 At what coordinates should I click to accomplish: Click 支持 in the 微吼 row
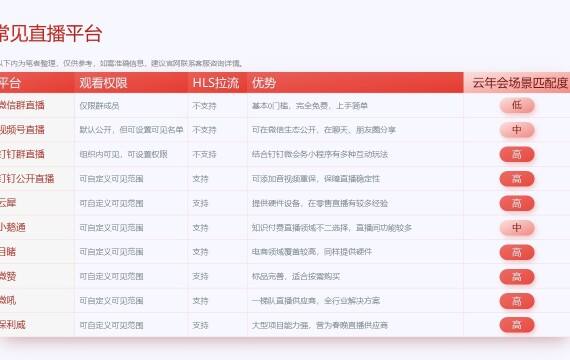point(200,301)
